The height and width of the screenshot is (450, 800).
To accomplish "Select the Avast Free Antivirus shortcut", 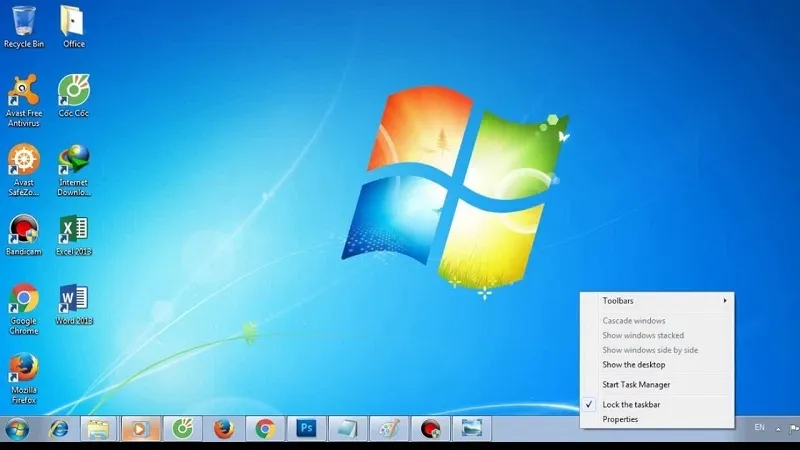I will pos(23,101).
